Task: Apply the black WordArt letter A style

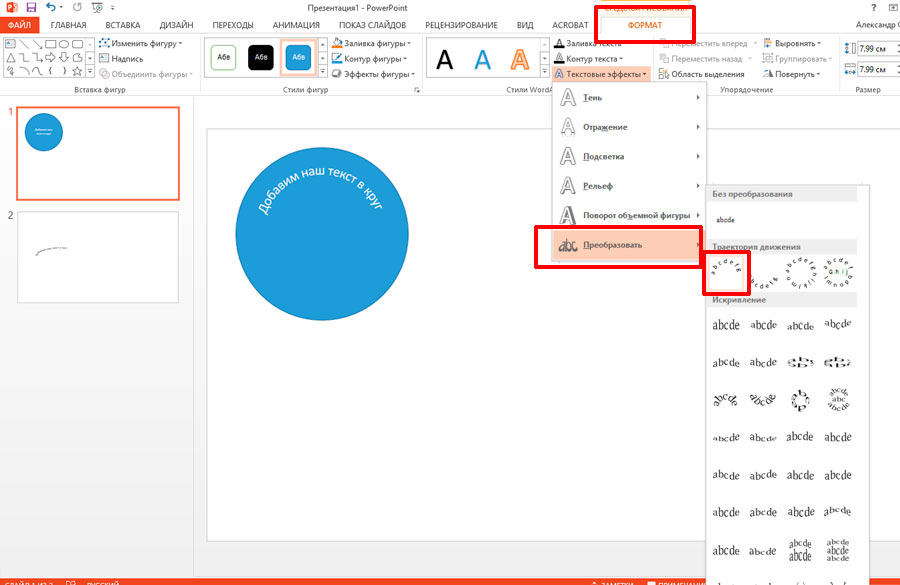Action: click(445, 59)
